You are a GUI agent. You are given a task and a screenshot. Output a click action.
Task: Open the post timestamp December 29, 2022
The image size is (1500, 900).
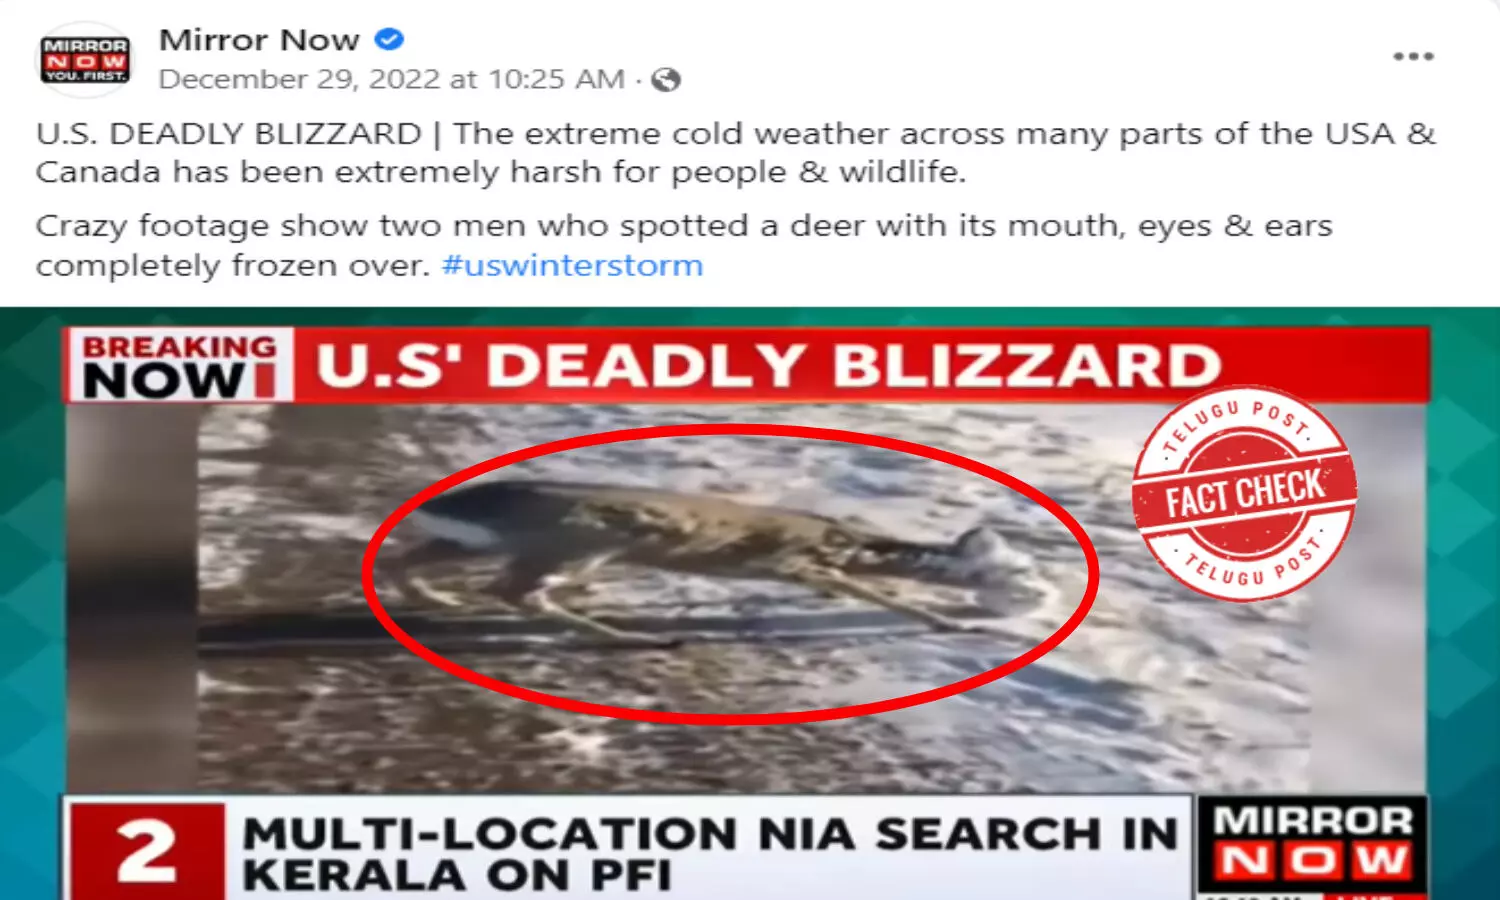391,79
